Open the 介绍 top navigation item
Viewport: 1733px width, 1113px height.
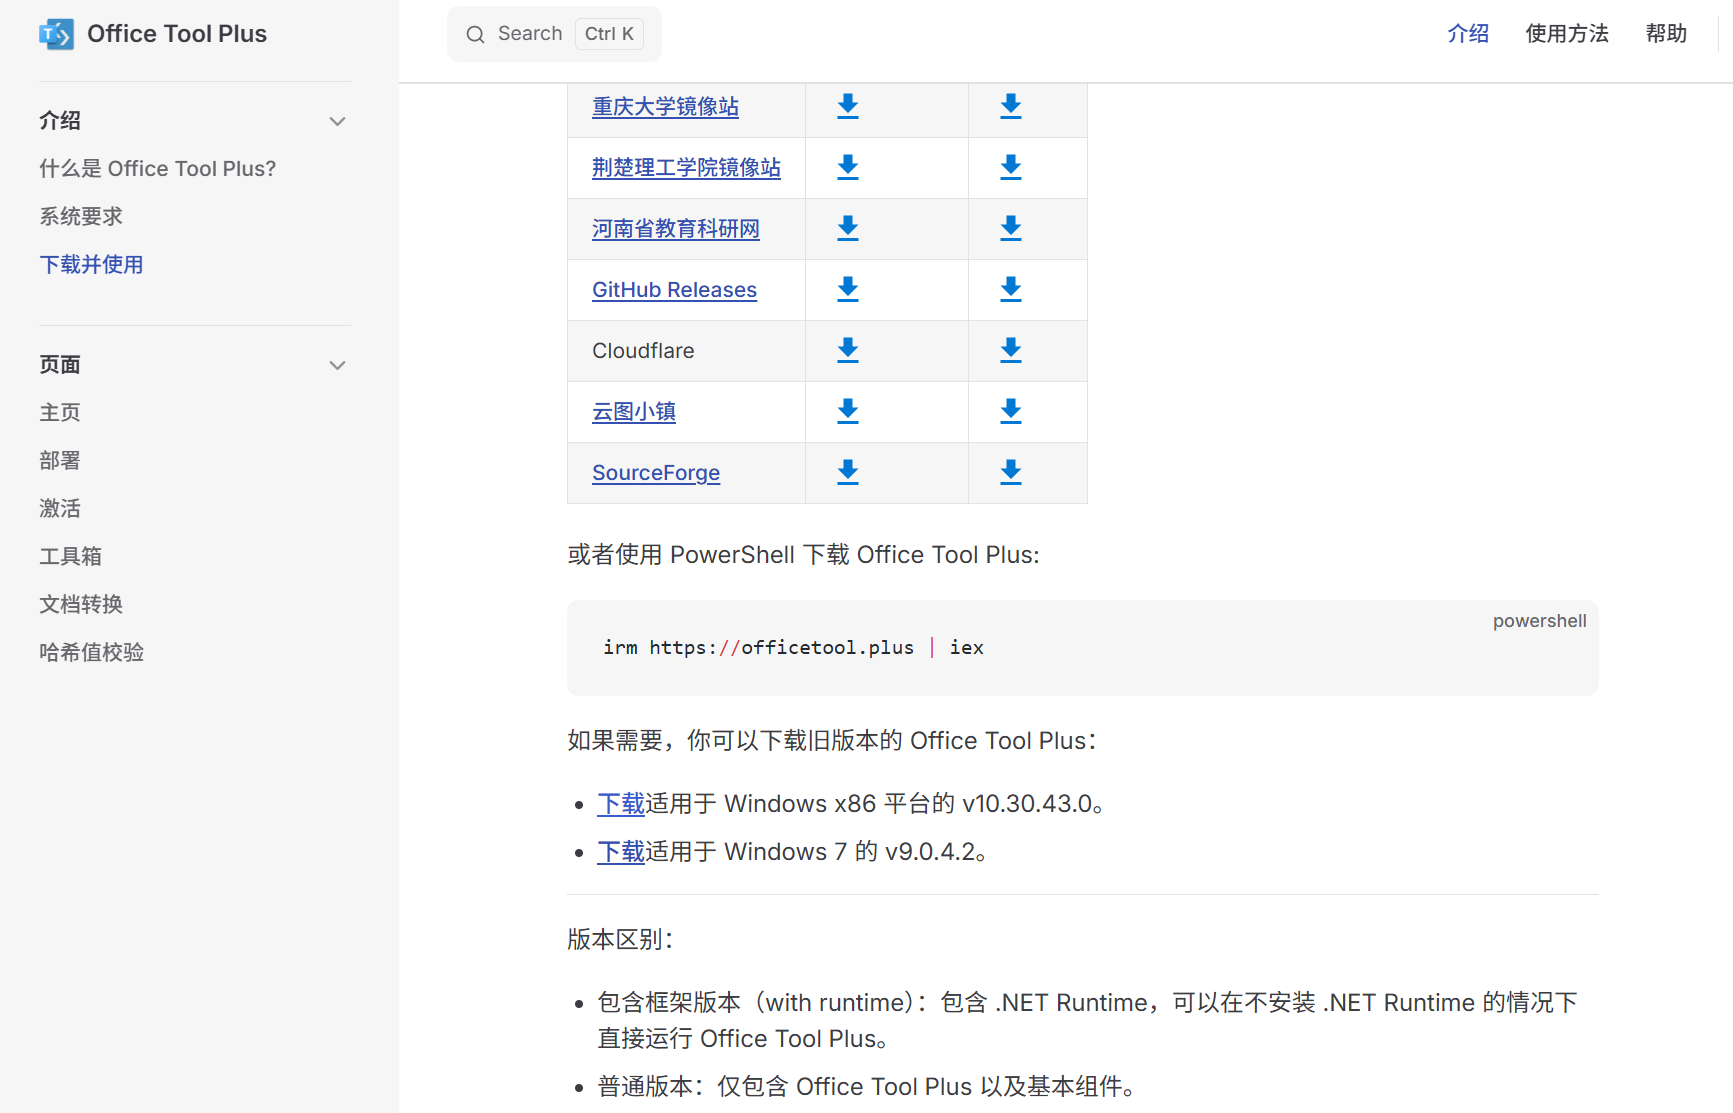point(1468,34)
